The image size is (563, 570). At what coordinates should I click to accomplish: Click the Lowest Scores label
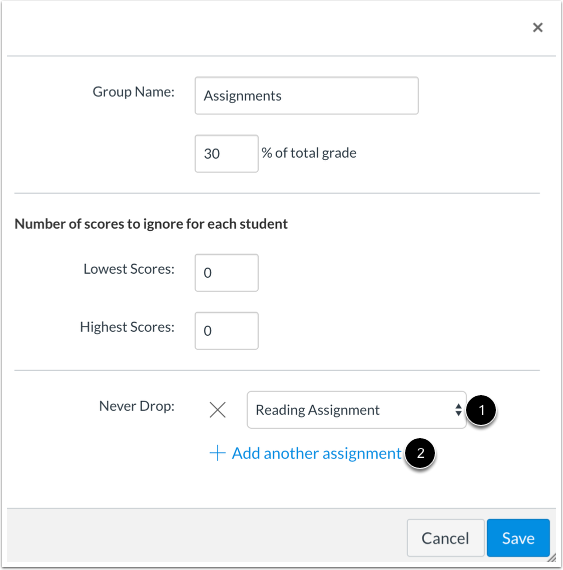129,269
